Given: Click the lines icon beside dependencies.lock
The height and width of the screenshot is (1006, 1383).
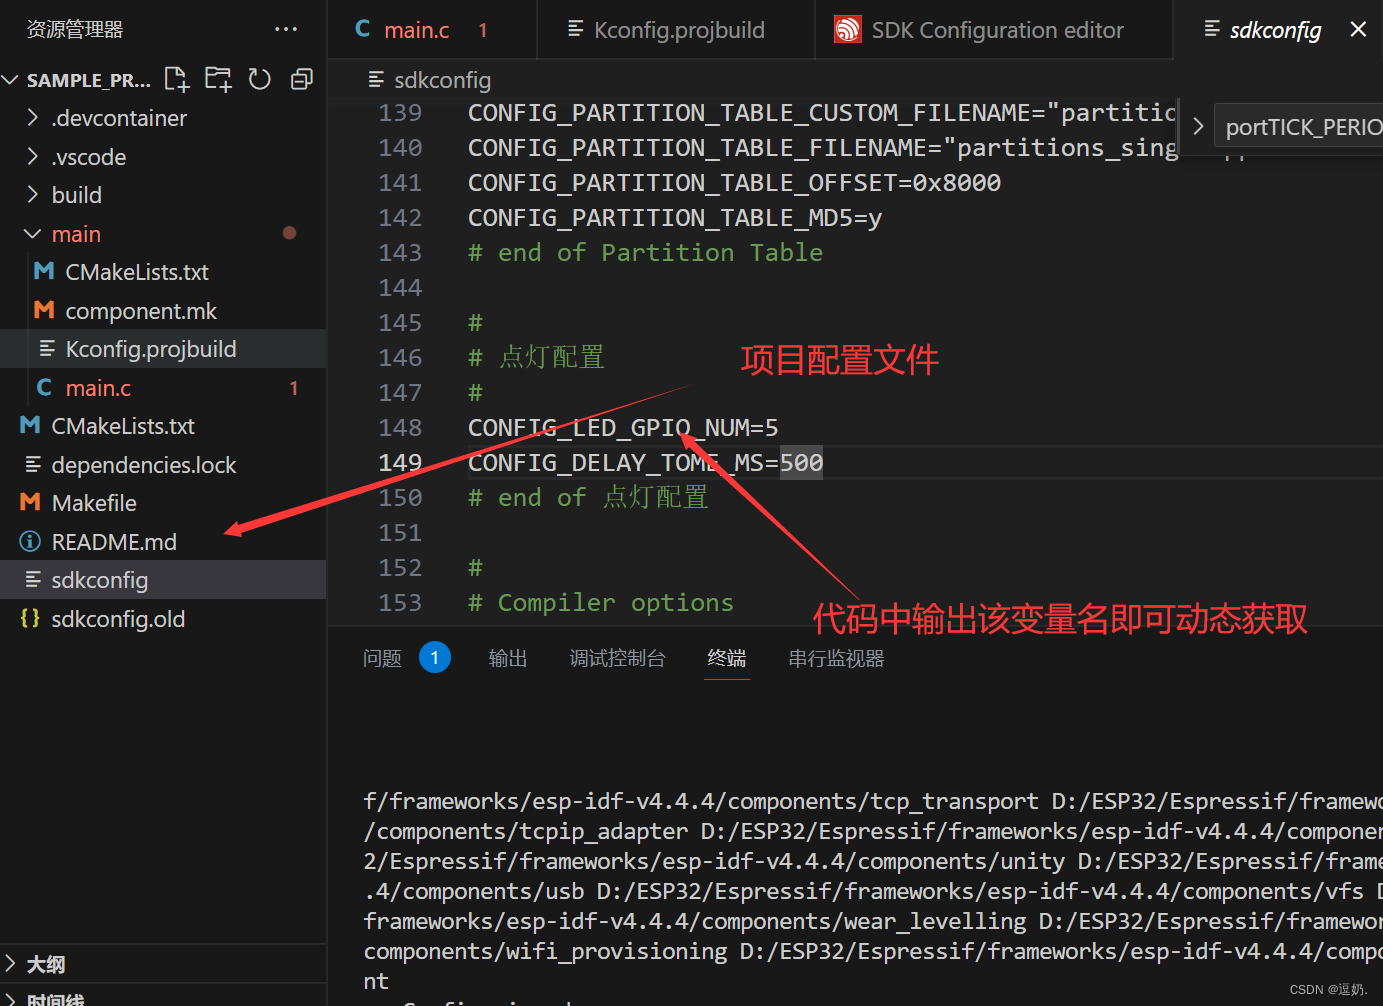Looking at the screenshot, I should (x=33, y=464).
